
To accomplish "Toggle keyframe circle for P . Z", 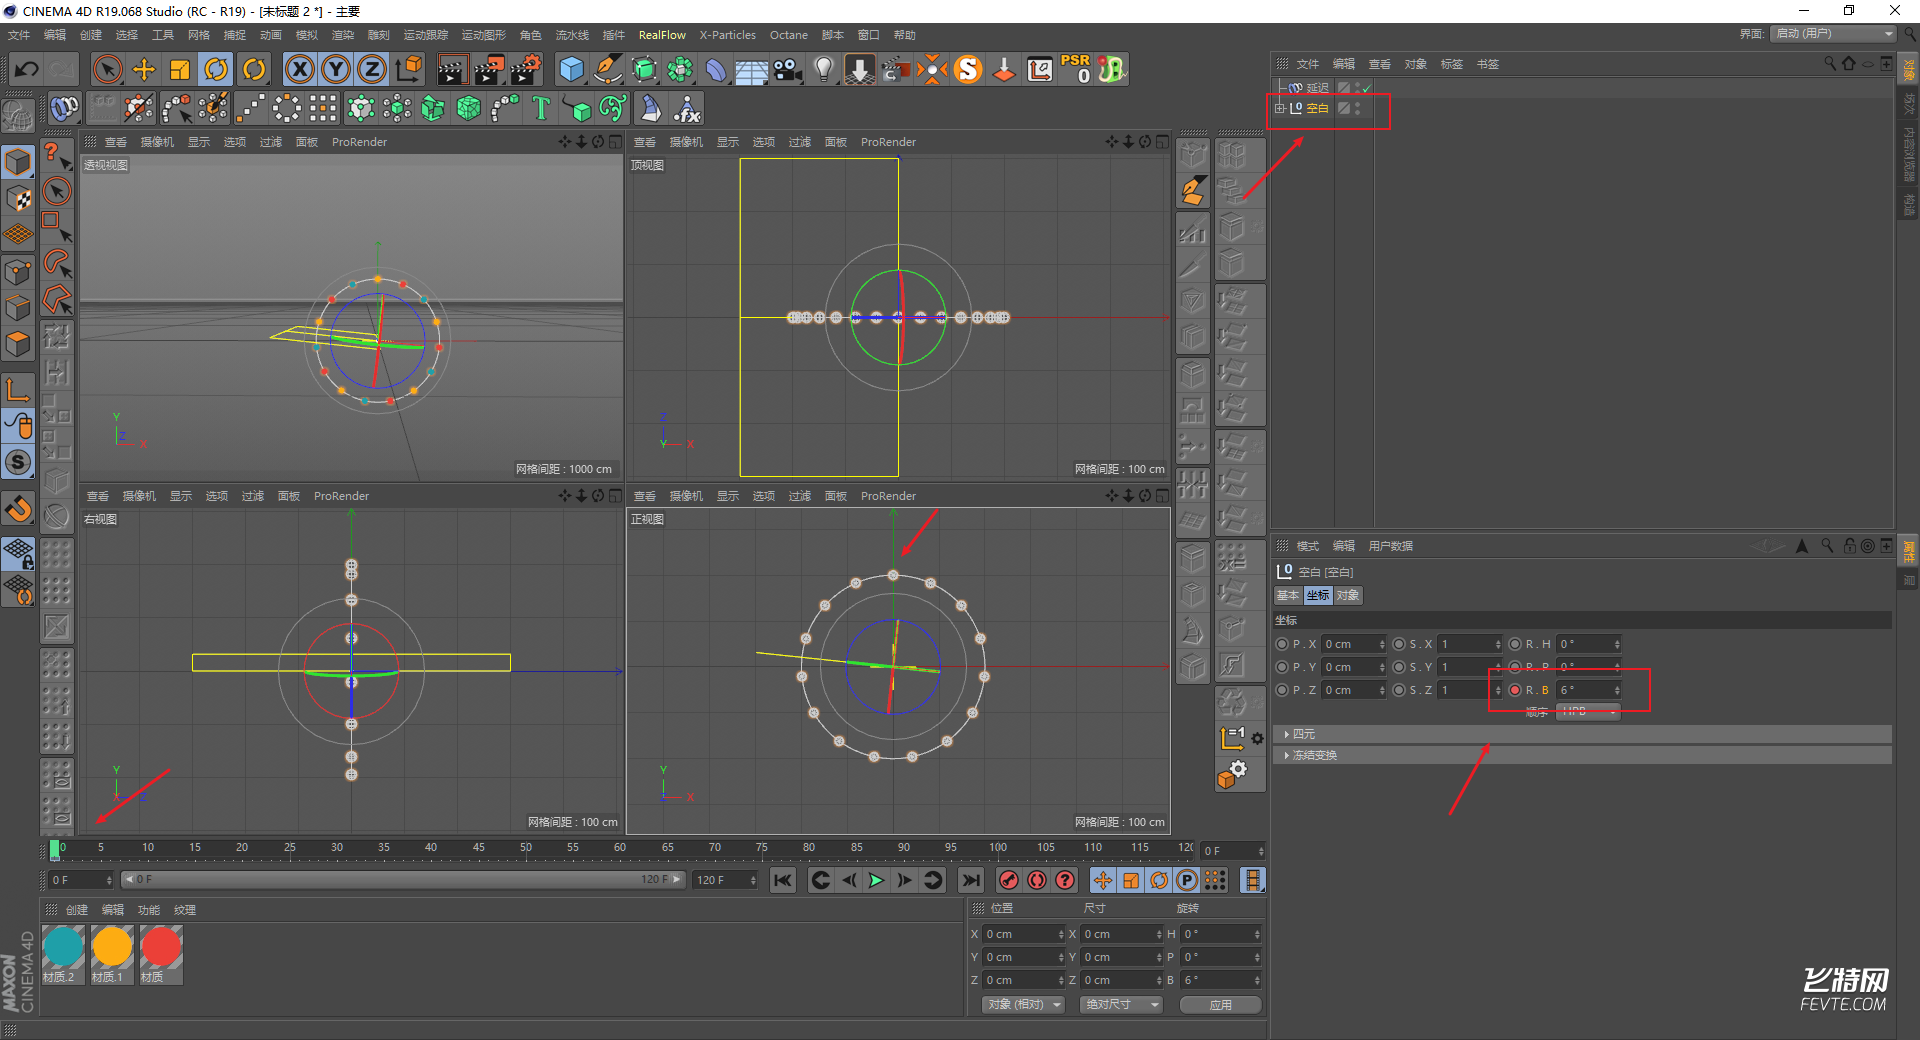I will pyautogui.click(x=1282, y=690).
